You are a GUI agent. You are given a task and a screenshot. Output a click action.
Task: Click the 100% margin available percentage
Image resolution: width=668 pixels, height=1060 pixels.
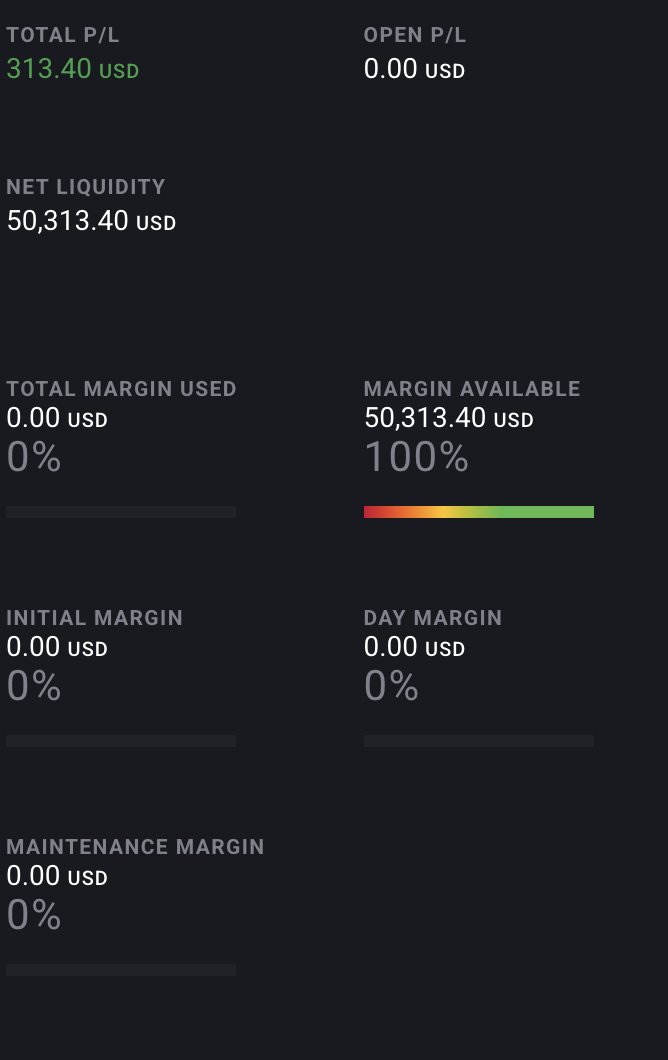(x=416, y=457)
